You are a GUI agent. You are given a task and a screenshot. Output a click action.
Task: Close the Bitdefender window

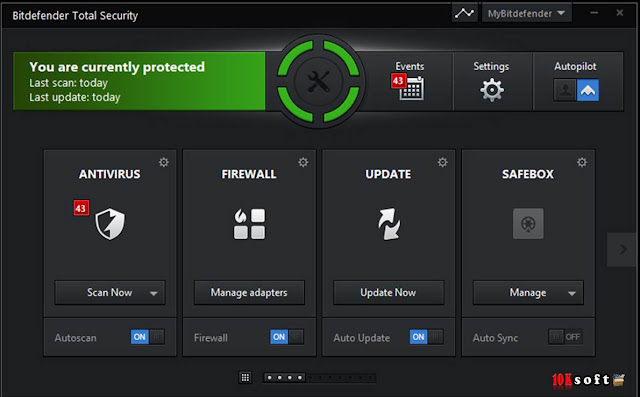(620, 13)
